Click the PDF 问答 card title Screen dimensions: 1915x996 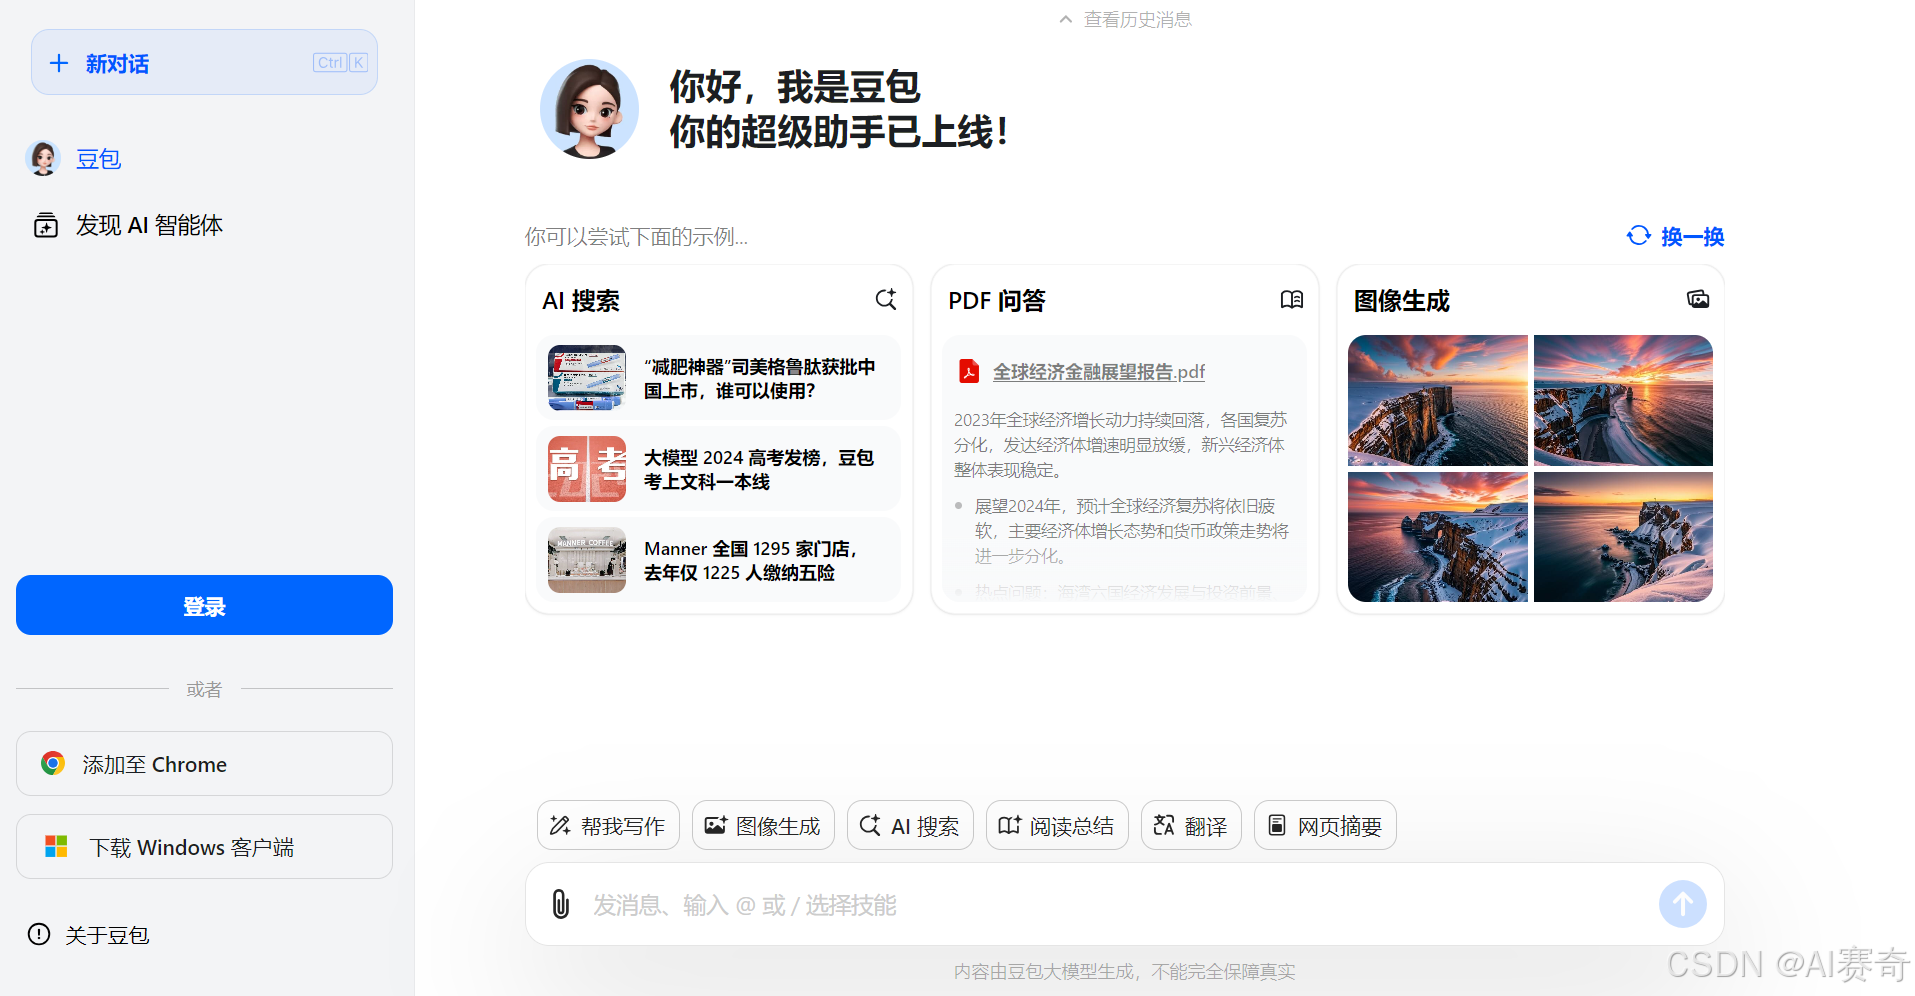pyautogui.click(x=997, y=301)
